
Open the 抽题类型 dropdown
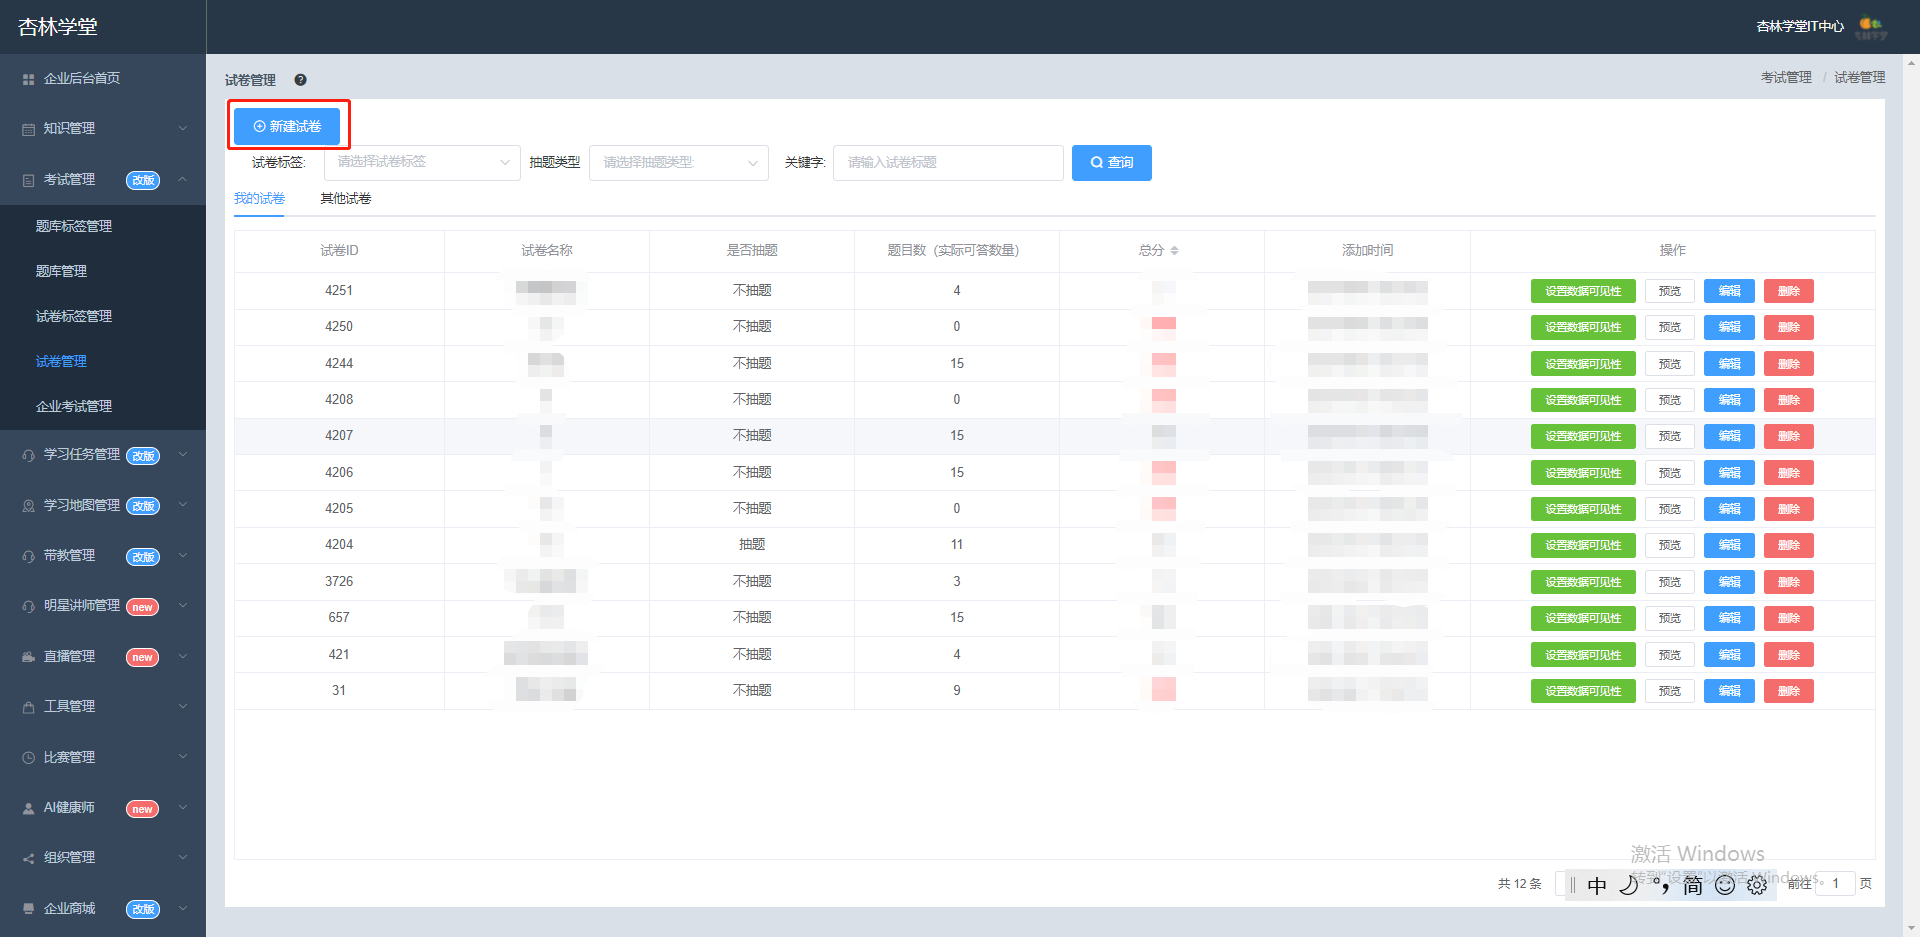click(x=679, y=163)
